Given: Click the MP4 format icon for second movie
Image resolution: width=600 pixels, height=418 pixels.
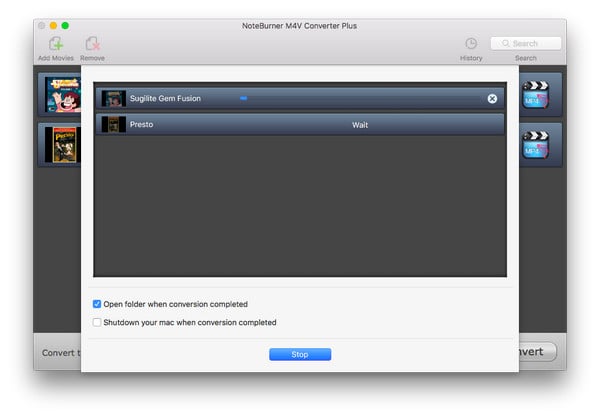Looking at the screenshot, I should (x=535, y=145).
